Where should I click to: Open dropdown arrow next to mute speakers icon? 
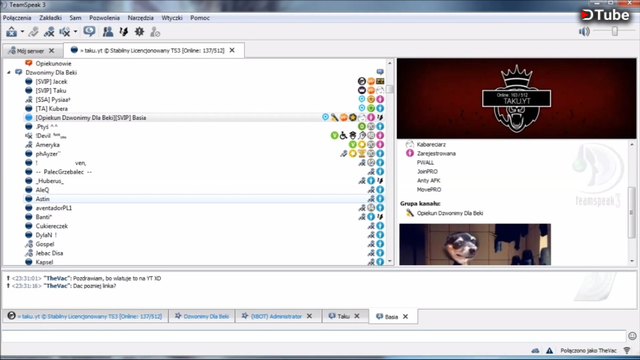(x=76, y=32)
